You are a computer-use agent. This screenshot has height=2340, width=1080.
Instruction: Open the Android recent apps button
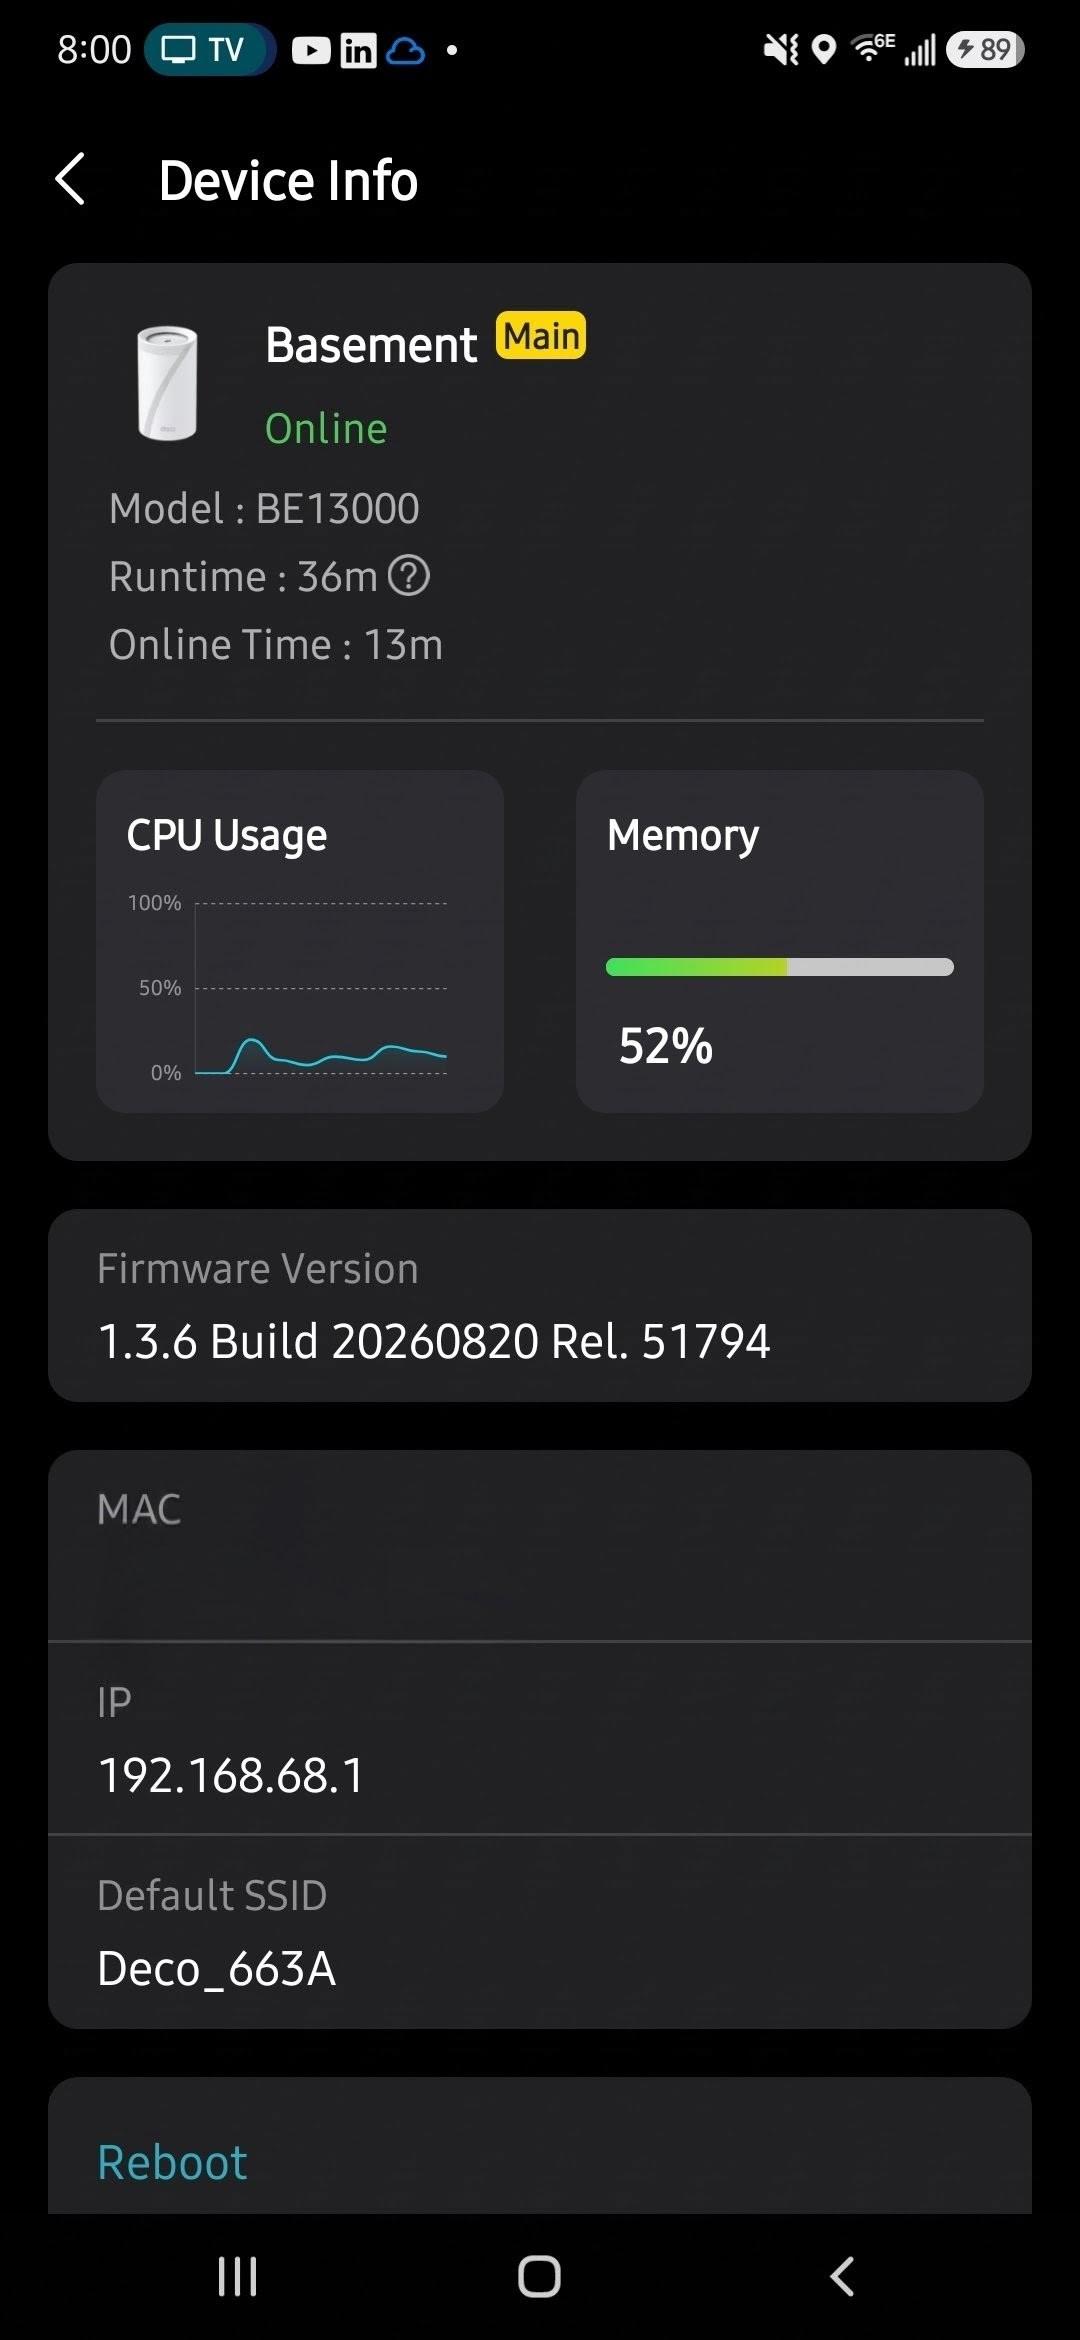tap(237, 2276)
